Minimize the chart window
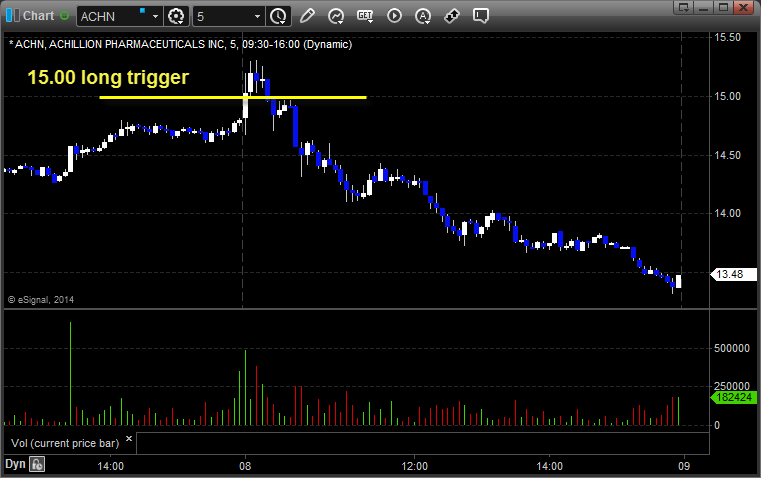761x478 pixels. (x=704, y=7)
